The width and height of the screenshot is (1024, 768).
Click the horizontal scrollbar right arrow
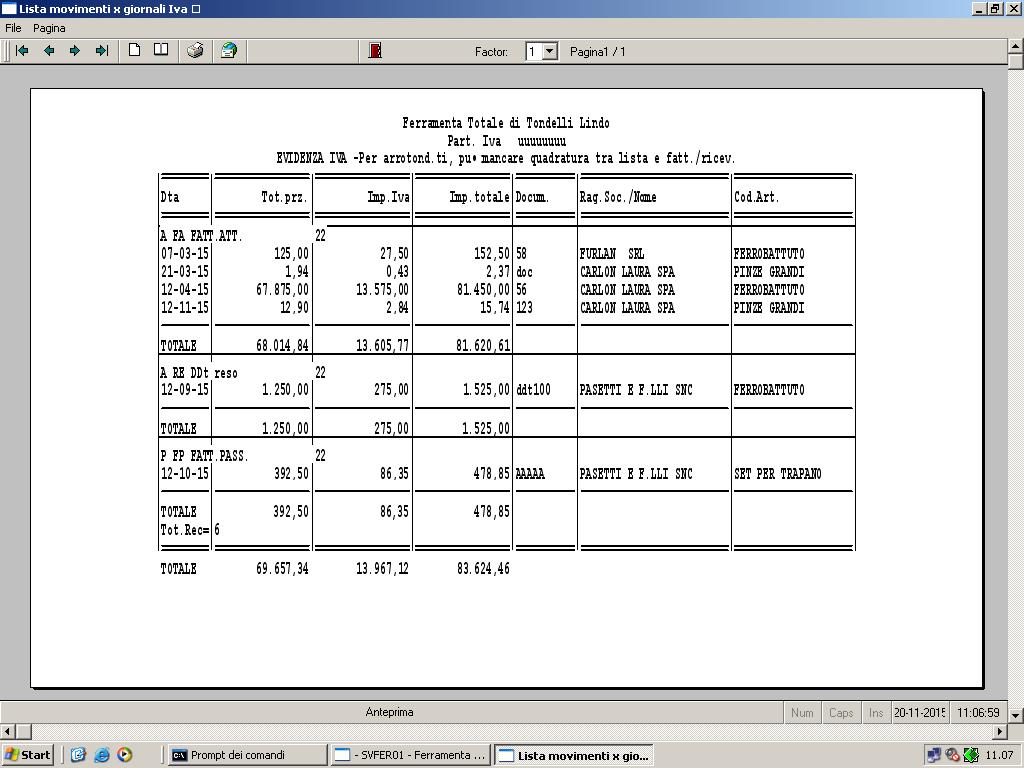pyautogui.click(x=1000, y=731)
